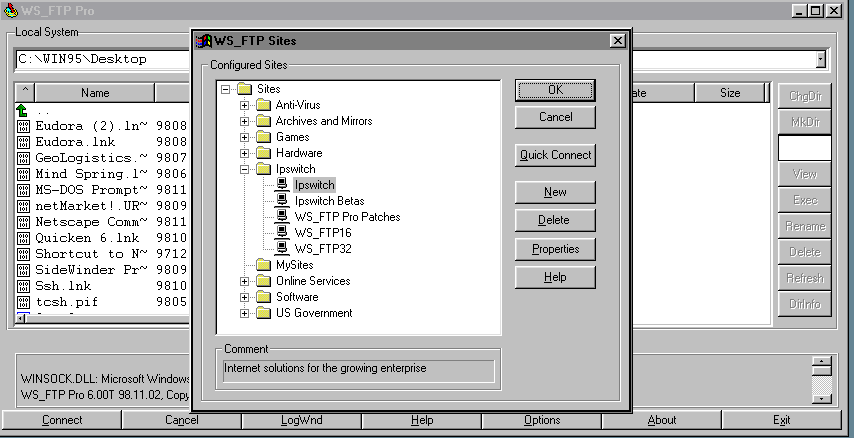Open LogWnd from the bottom bar
The width and height of the screenshot is (854, 438).
(x=301, y=420)
